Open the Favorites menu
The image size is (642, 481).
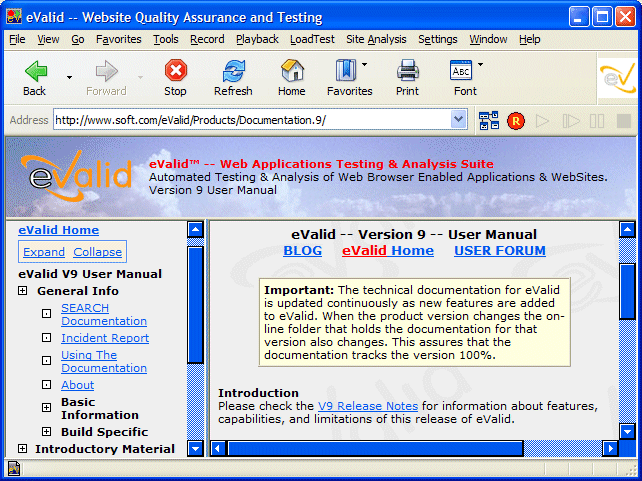click(x=119, y=39)
